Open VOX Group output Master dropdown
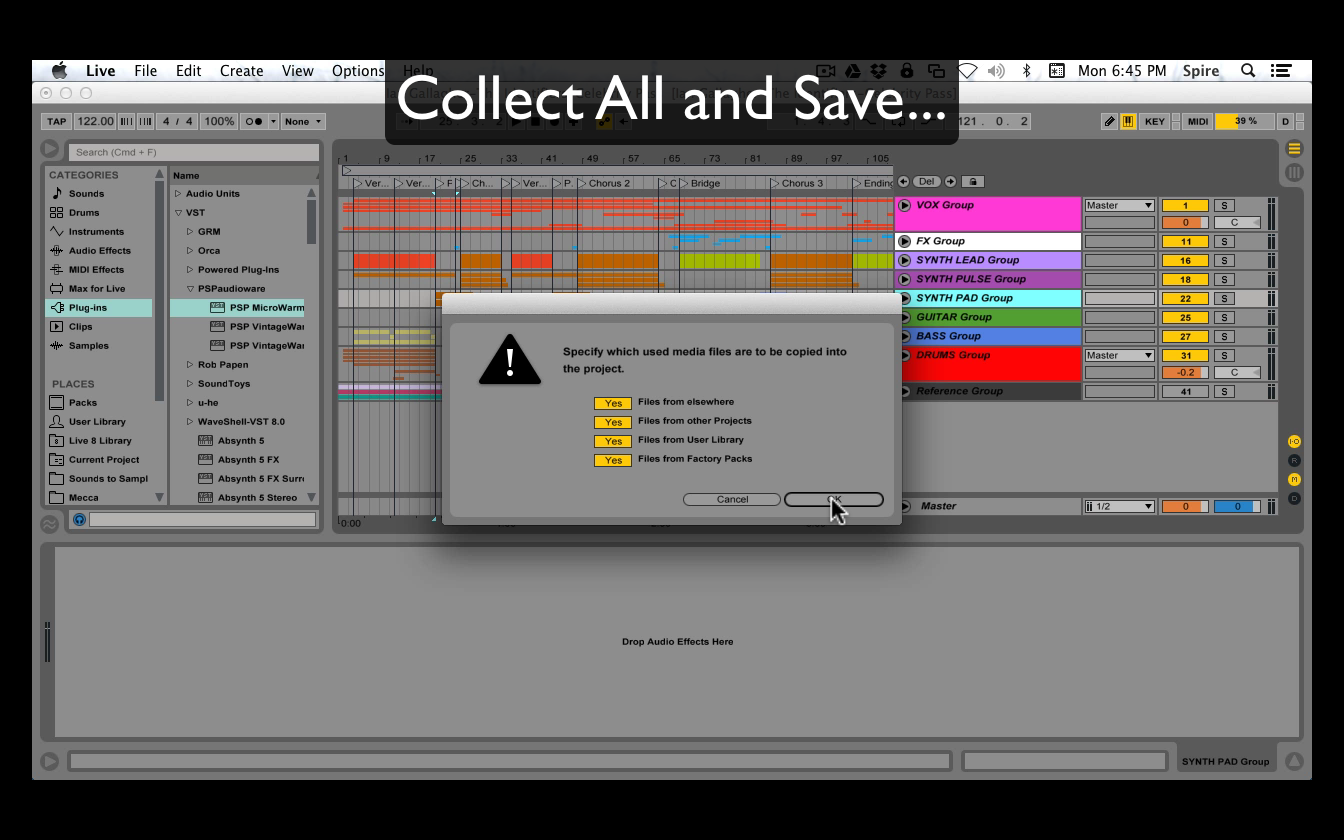The height and width of the screenshot is (840, 1344). click(x=1119, y=206)
